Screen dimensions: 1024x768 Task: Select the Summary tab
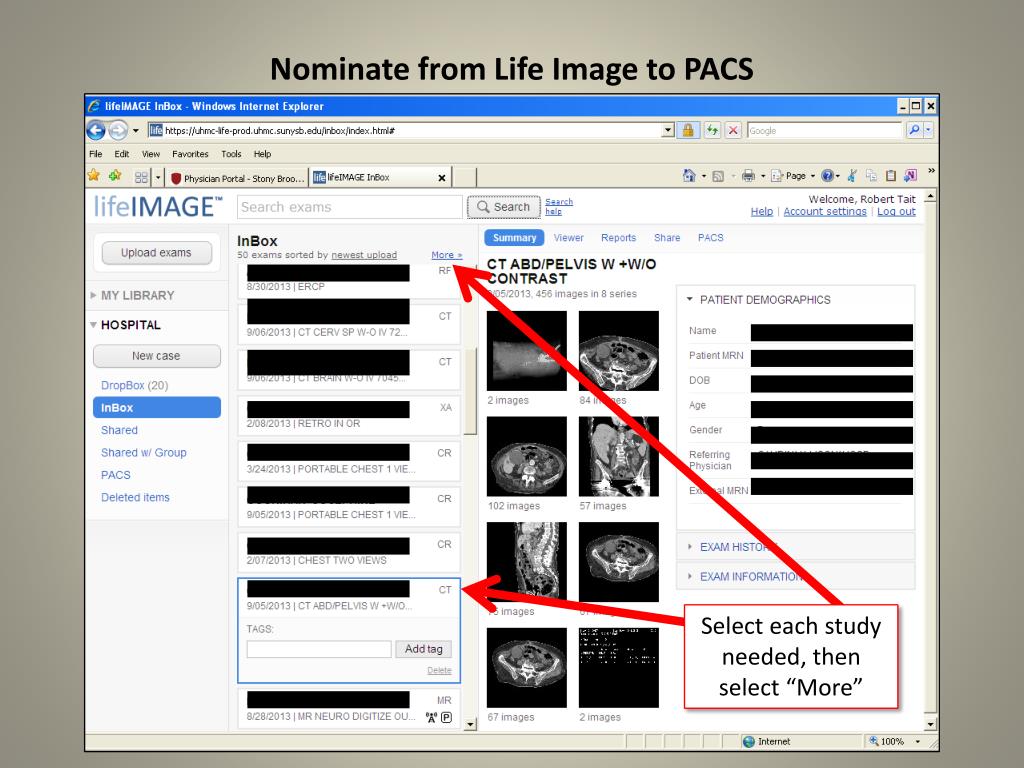[515, 238]
